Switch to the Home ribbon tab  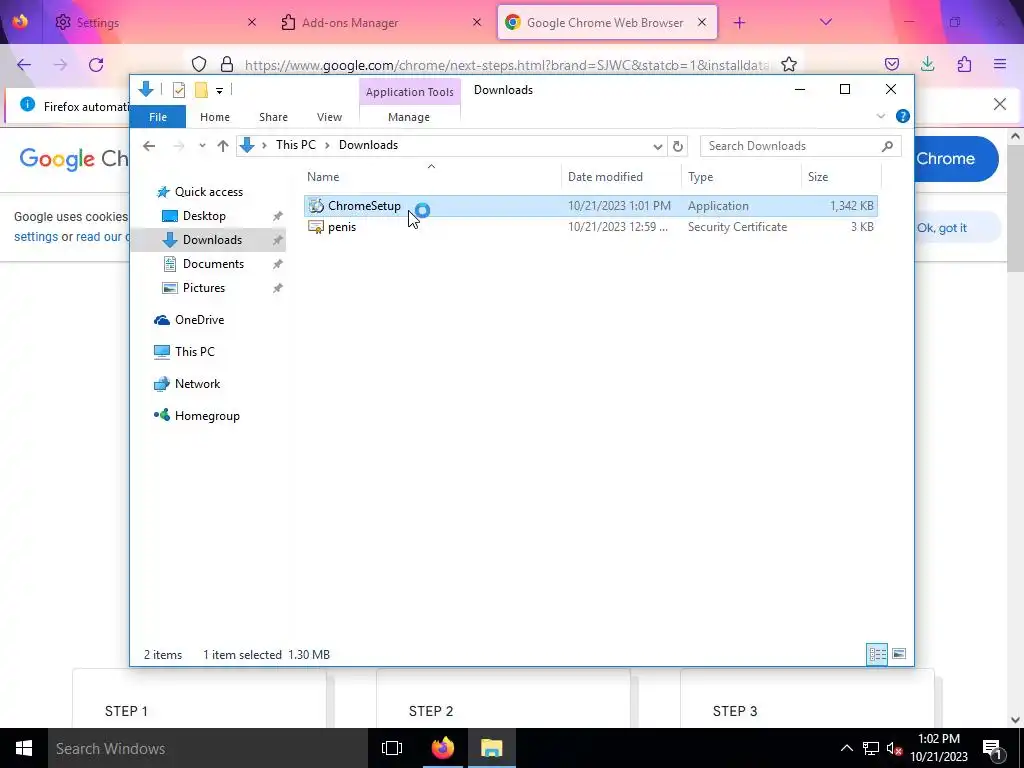coord(215,117)
